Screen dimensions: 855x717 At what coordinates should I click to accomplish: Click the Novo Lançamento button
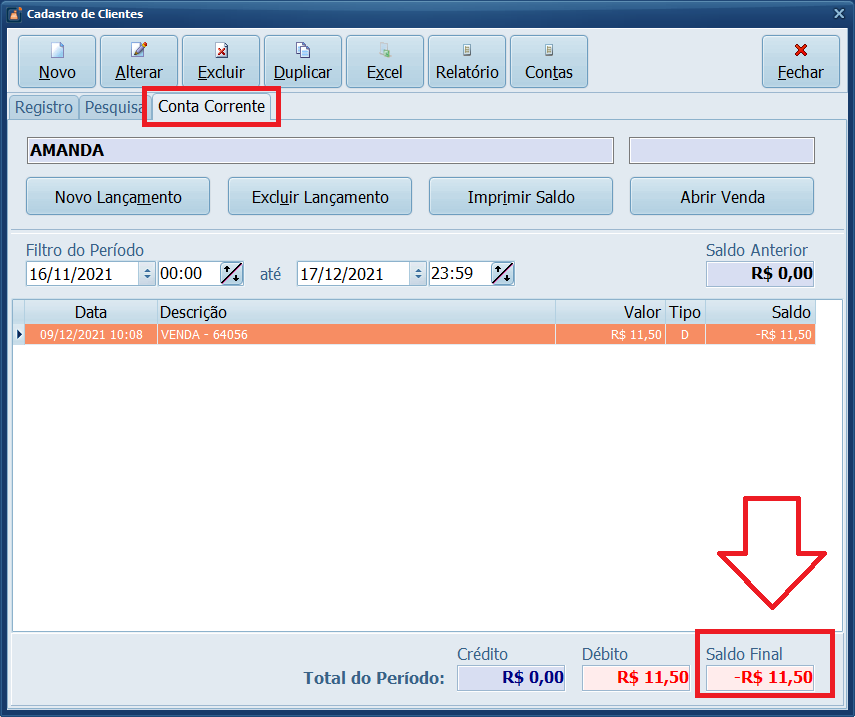pyautogui.click(x=118, y=197)
